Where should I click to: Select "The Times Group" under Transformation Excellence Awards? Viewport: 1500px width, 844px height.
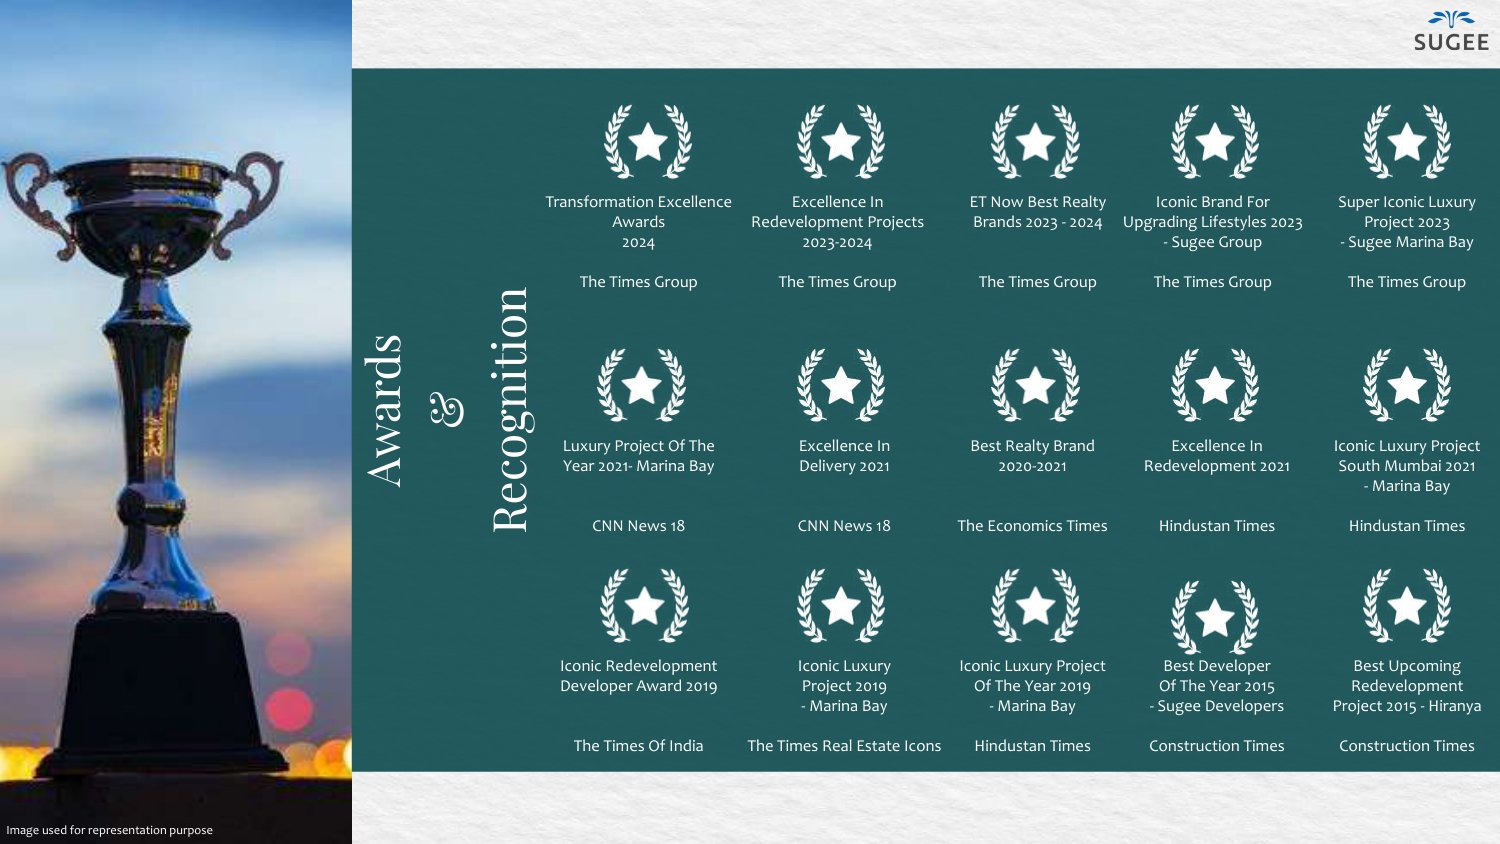(638, 282)
